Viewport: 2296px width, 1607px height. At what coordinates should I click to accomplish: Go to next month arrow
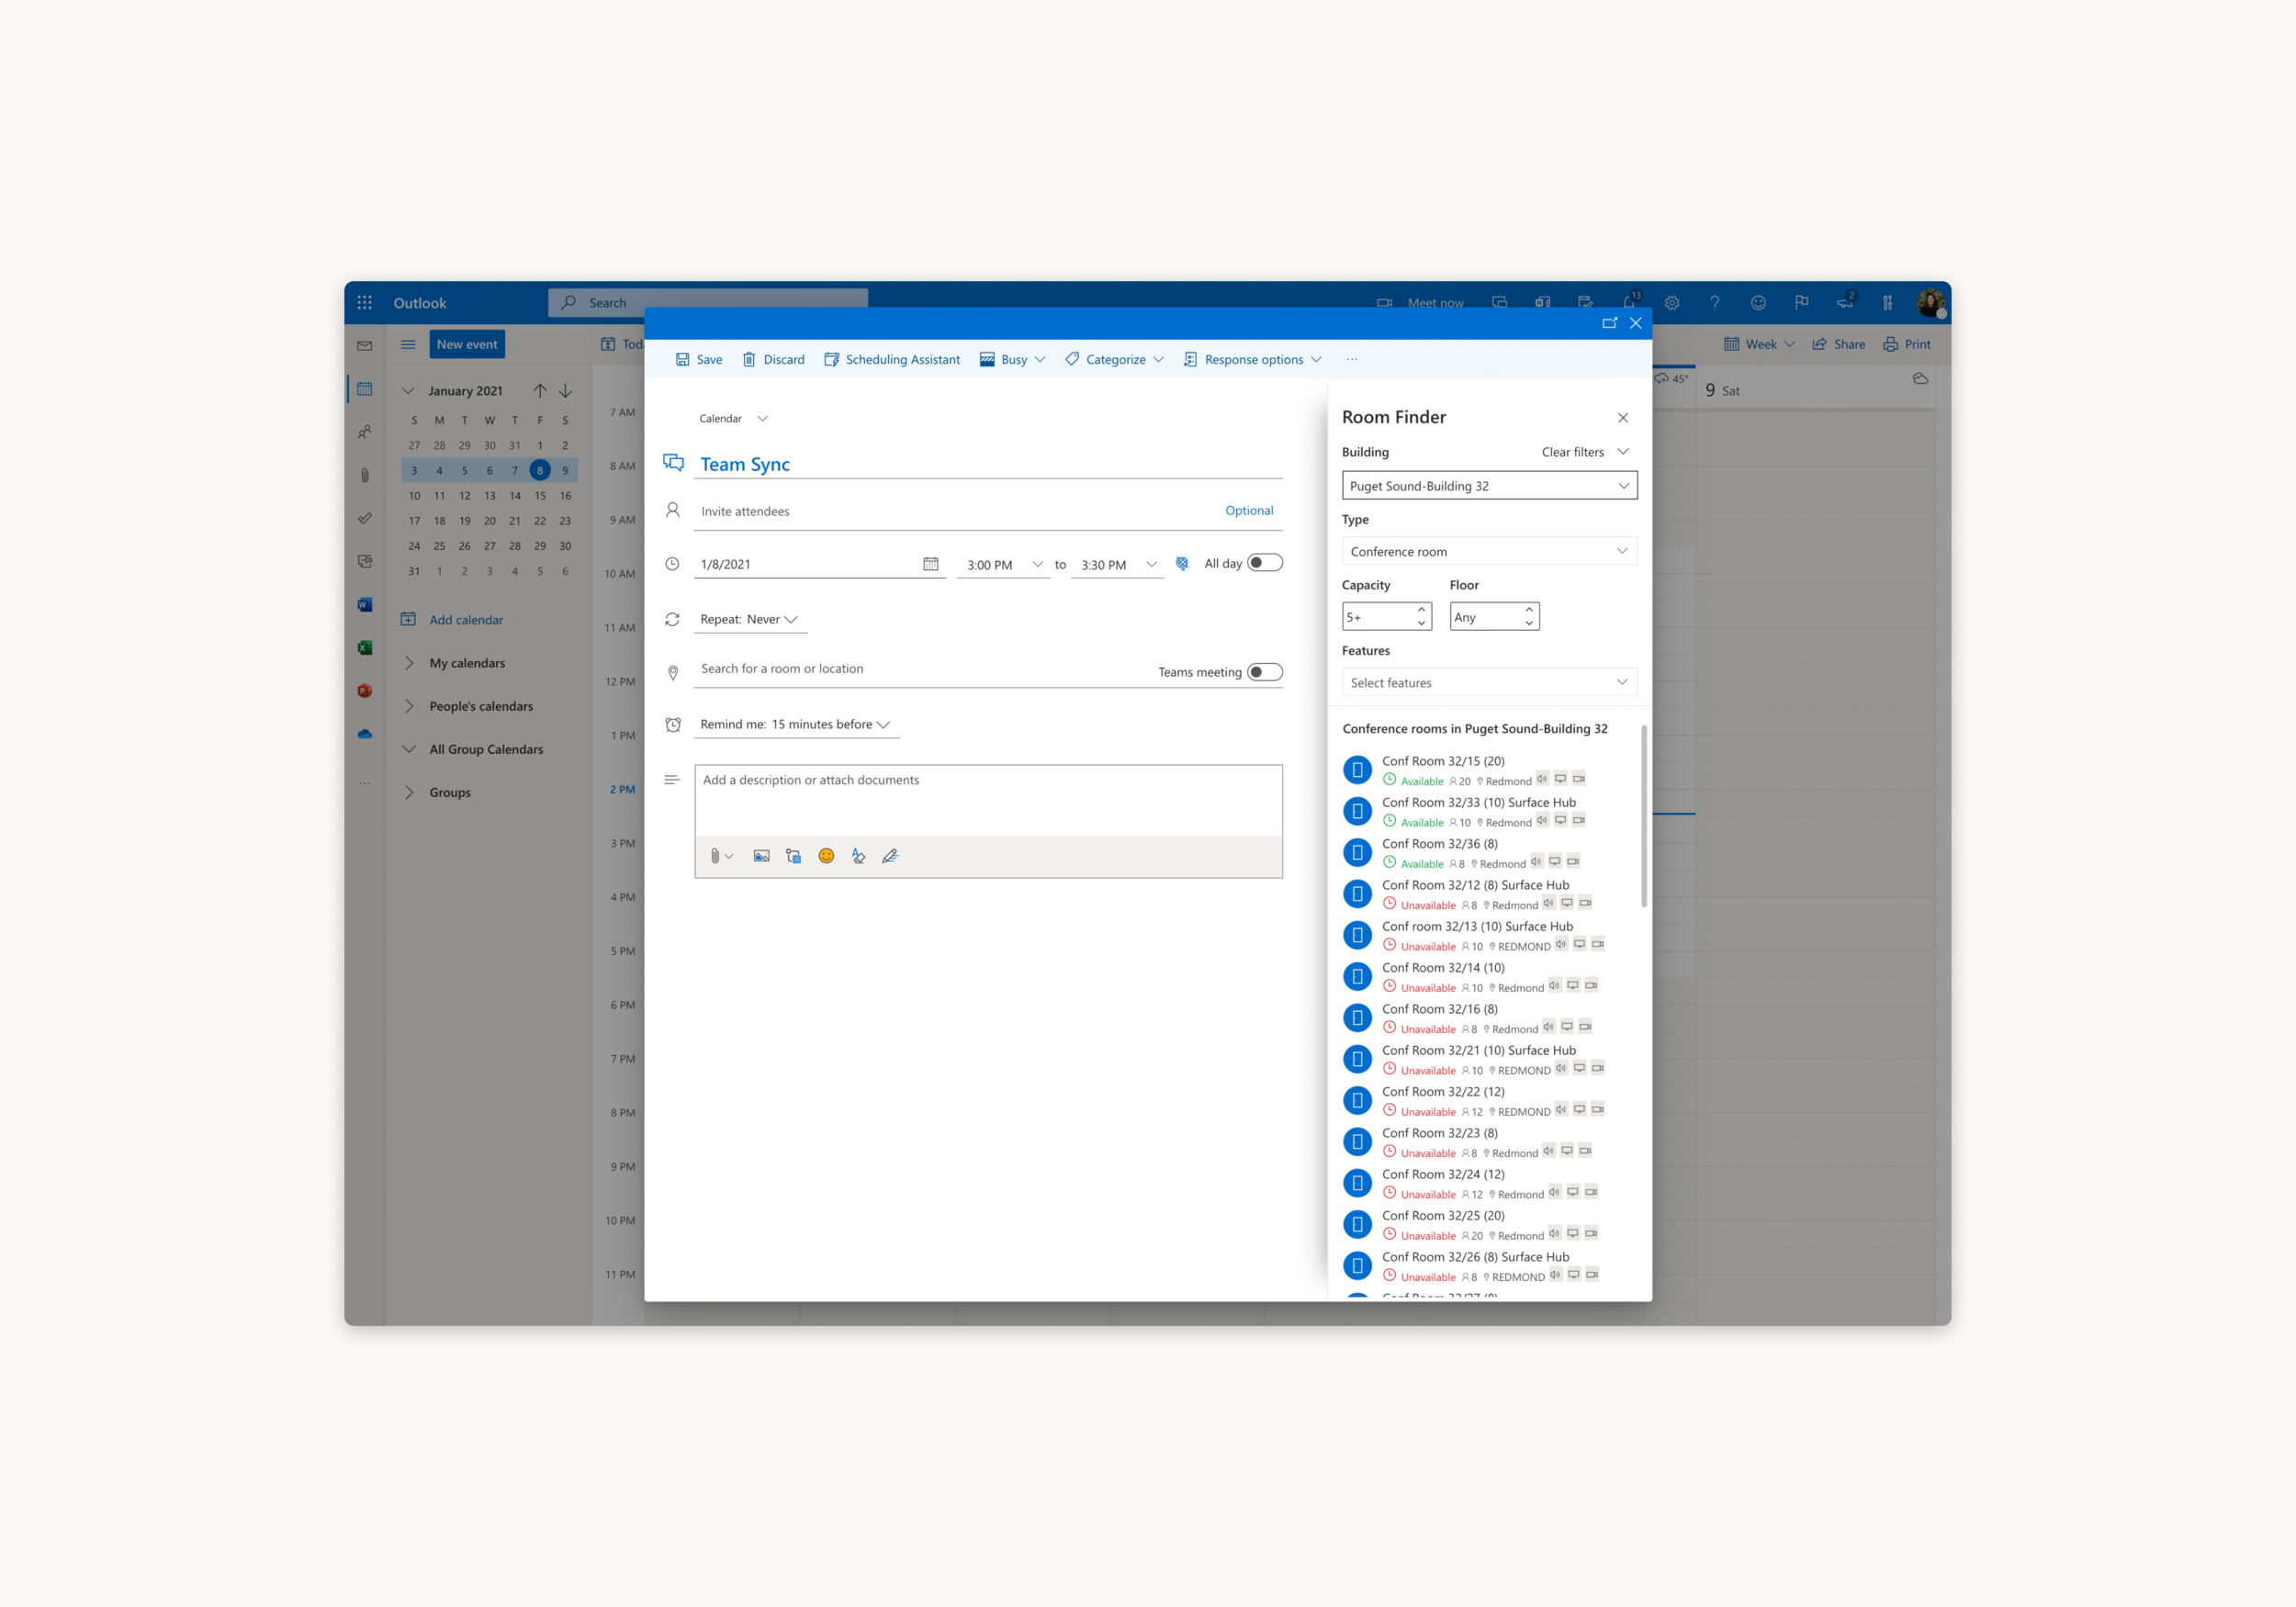coord(565,390)
